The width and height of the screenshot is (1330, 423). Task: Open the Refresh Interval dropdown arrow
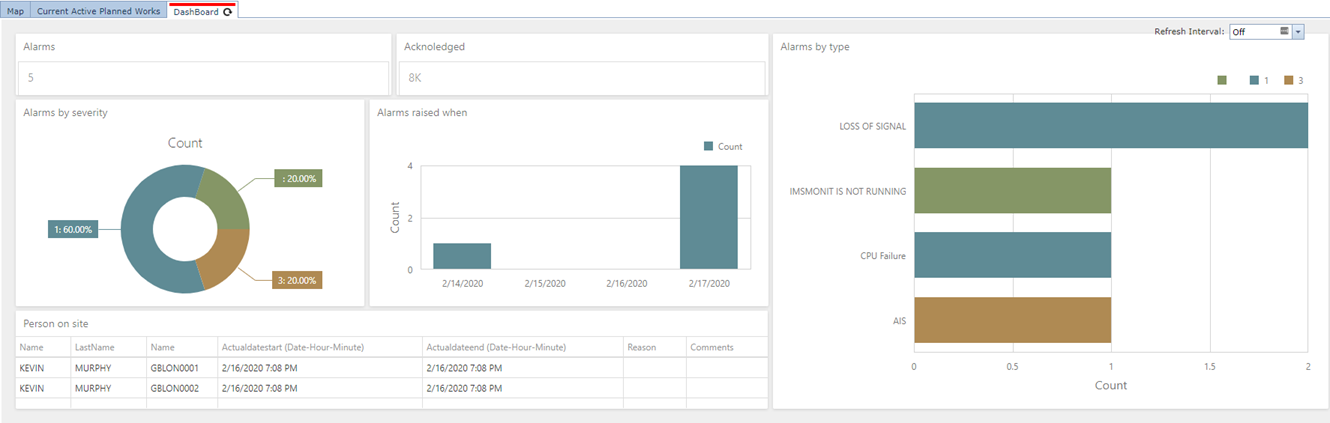coord(1298,32)
